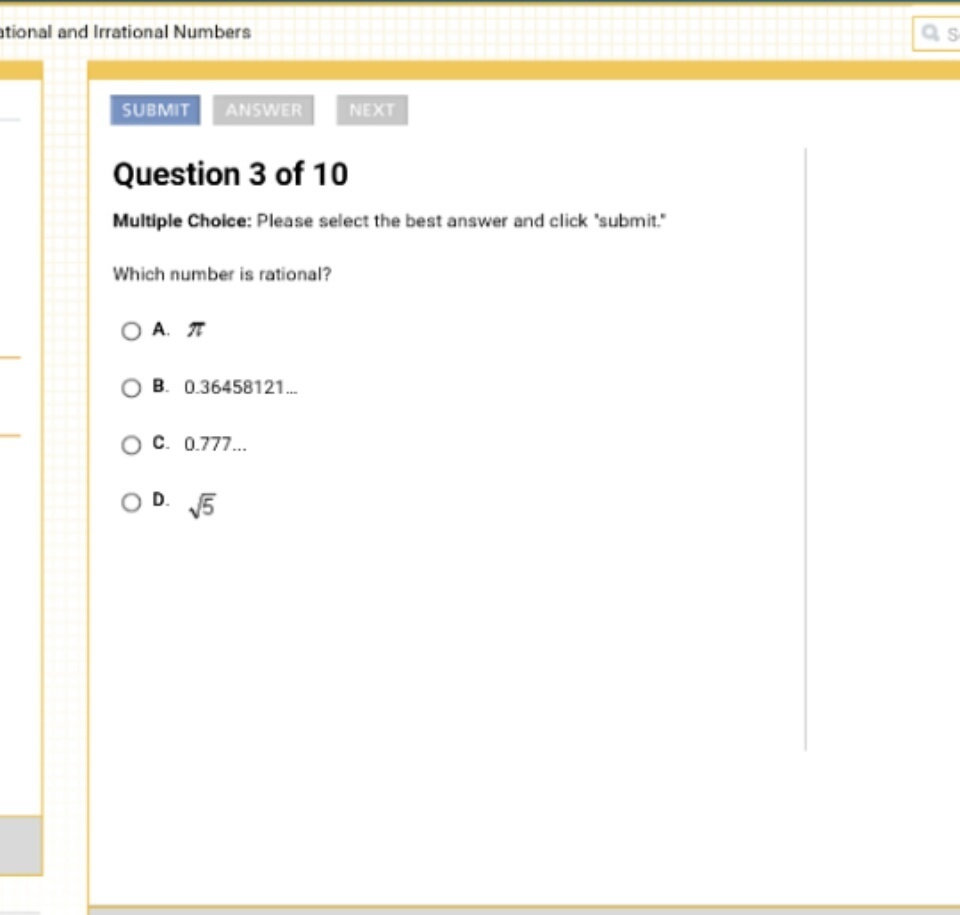Screen dimensions: 960x915
Task: Choose radio option C 0.777...
Action: click(131, 445)
